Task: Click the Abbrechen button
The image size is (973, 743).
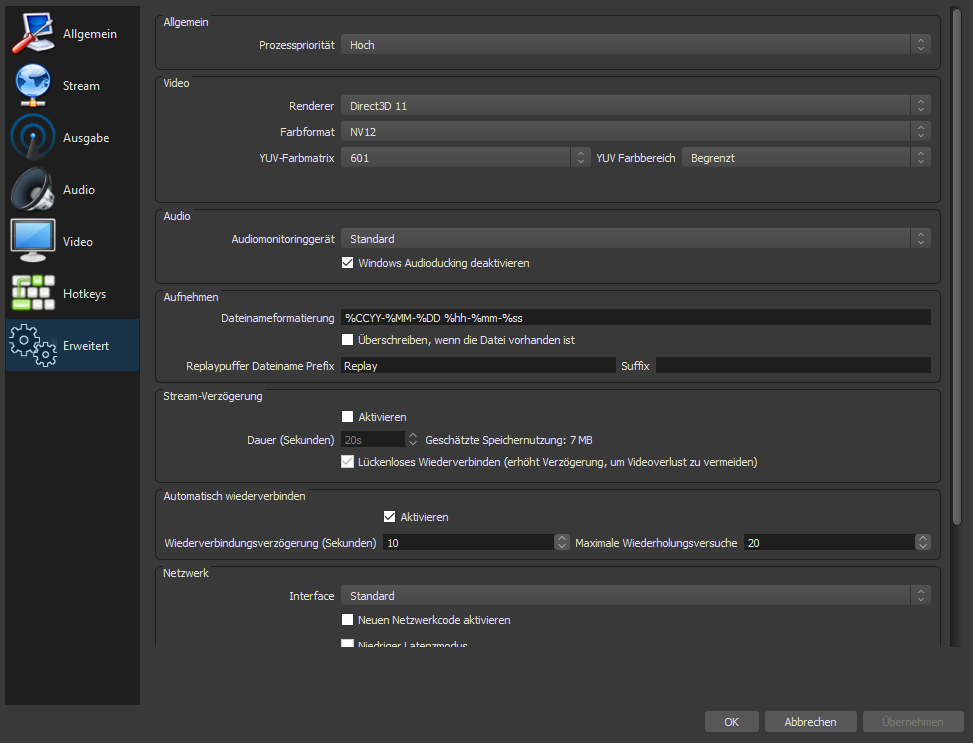Action: (810, 722)
